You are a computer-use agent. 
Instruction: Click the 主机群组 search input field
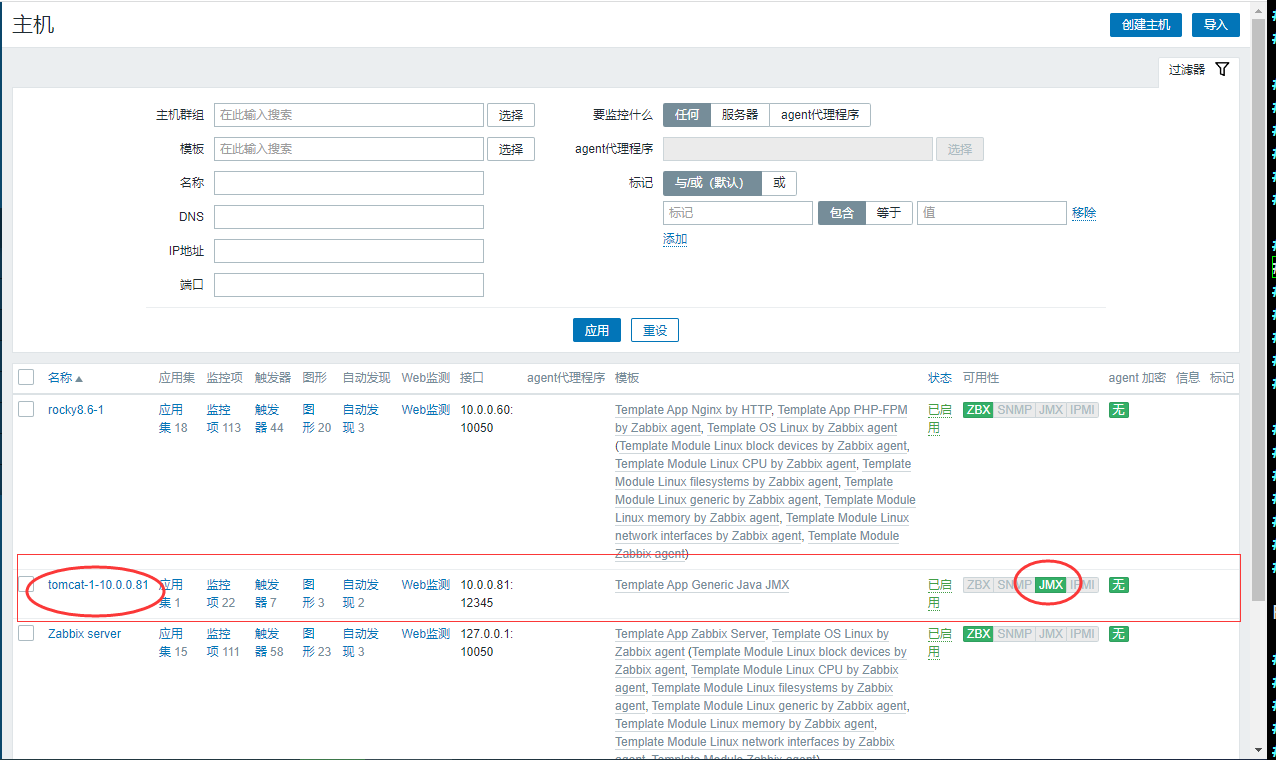click(349, 115)
